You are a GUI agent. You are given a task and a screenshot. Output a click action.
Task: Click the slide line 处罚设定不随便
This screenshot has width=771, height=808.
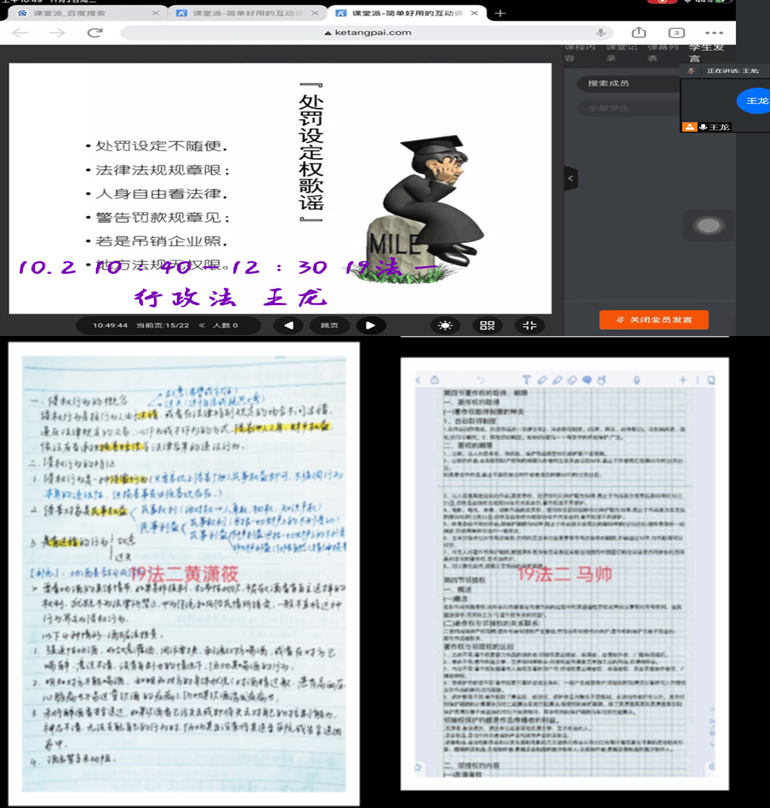(x=161, y=146)
